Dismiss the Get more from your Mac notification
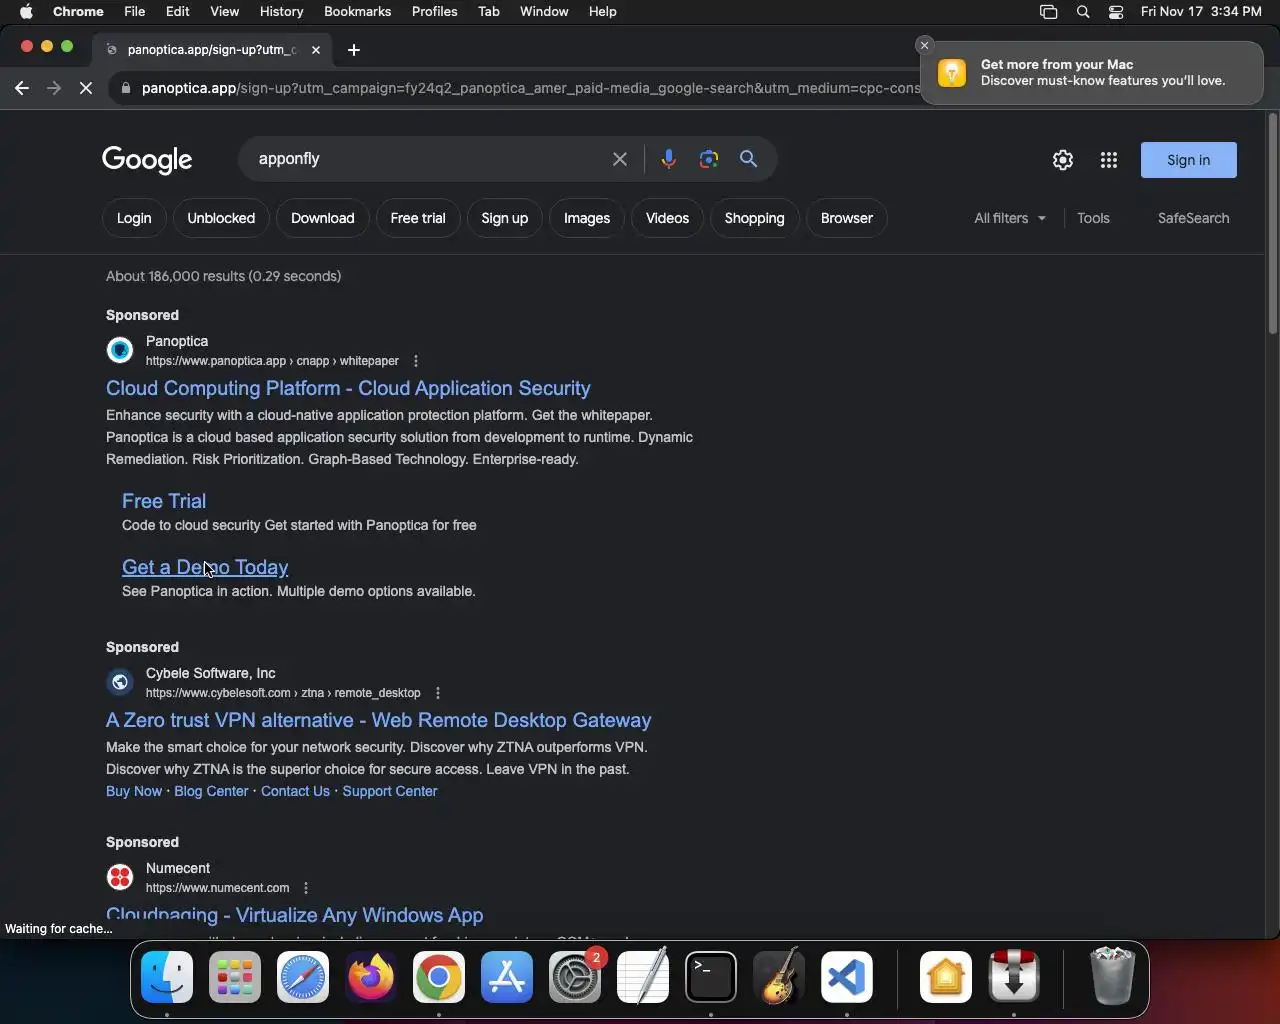This screenshot has width=1280, height=1024. pos(924,45)
